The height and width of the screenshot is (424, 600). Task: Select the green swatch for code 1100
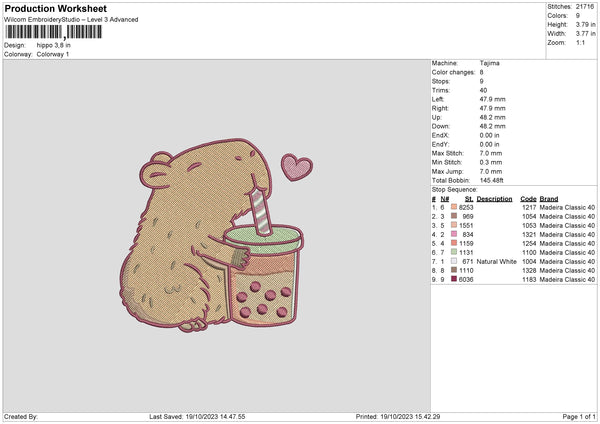[454, 252]
